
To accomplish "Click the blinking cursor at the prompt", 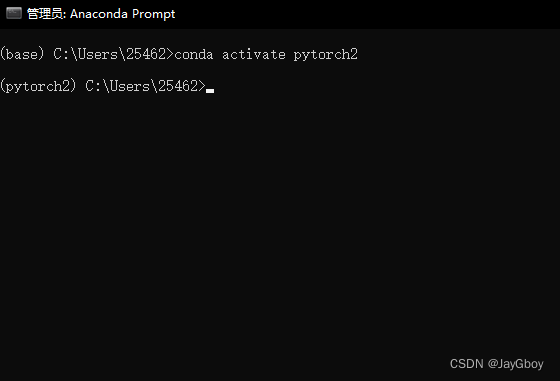I will (210, 91).
